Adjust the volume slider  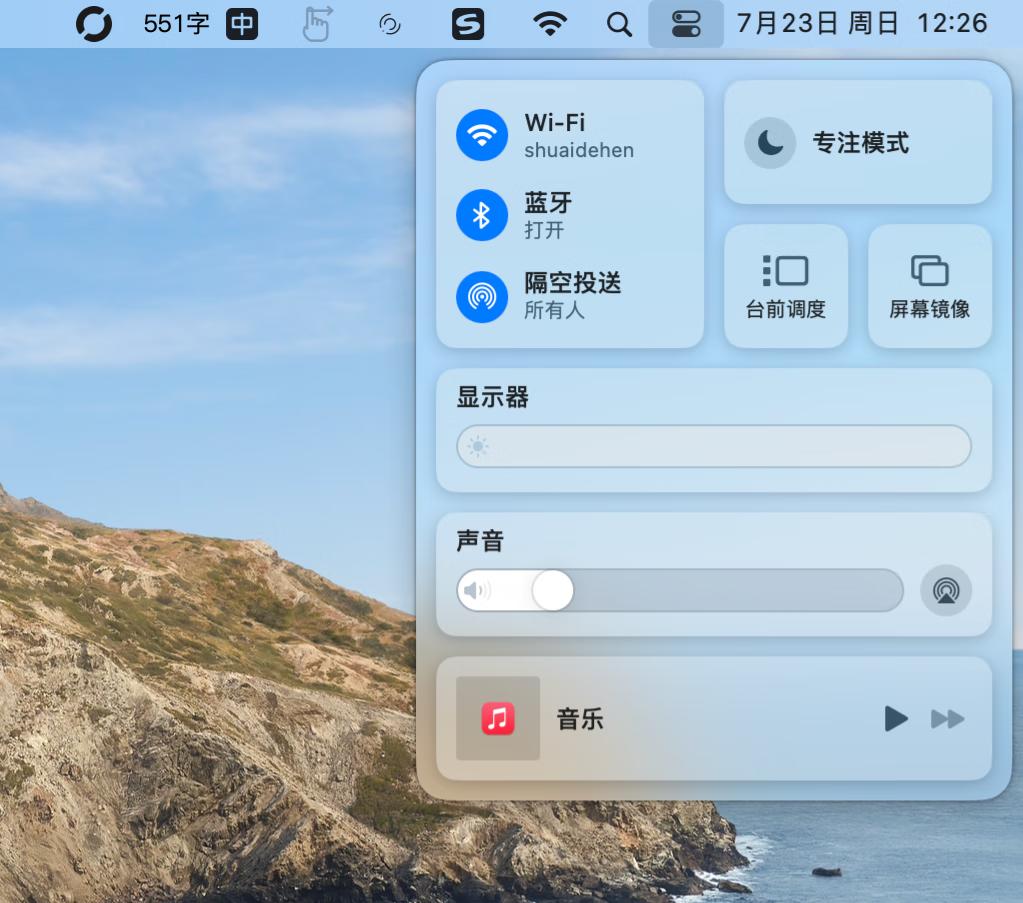(551, 591)
